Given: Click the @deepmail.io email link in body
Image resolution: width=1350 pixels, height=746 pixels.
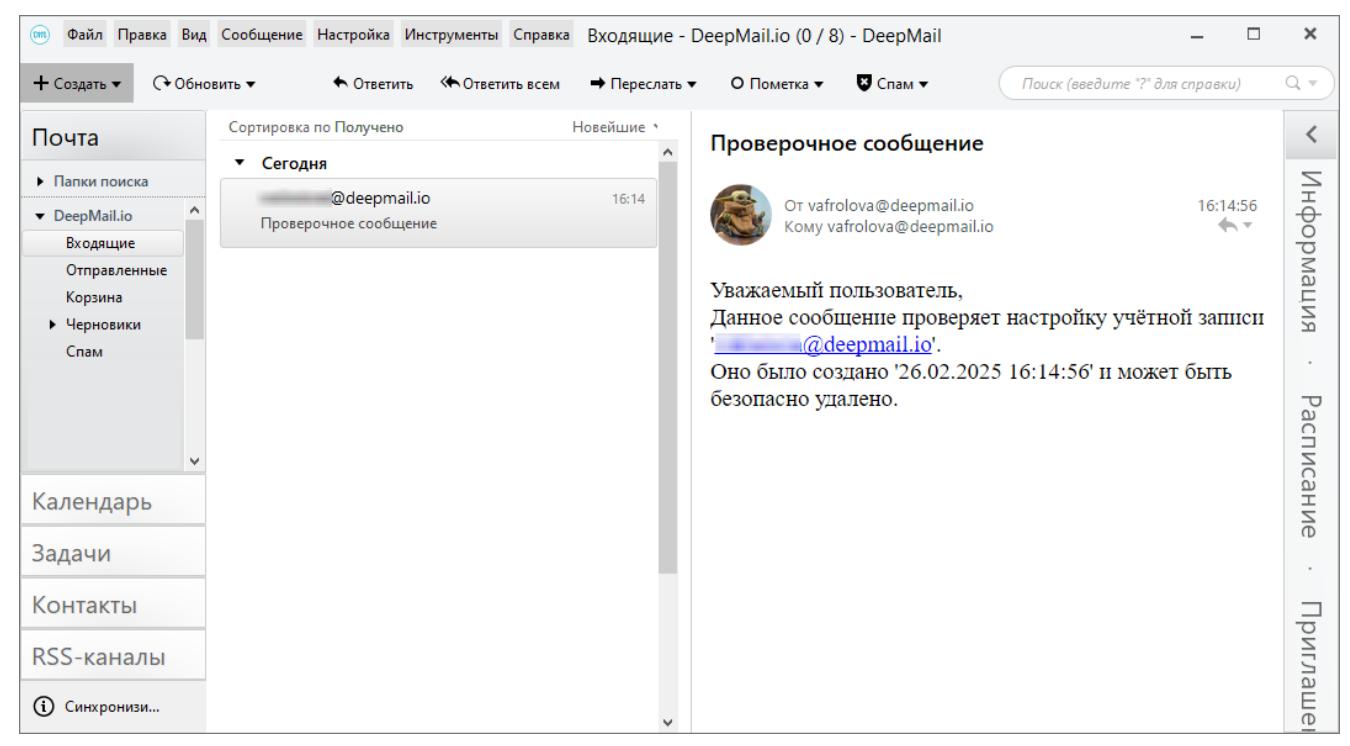Looking at the screenshot, I should pyautogui.click(x=824, y=345).
